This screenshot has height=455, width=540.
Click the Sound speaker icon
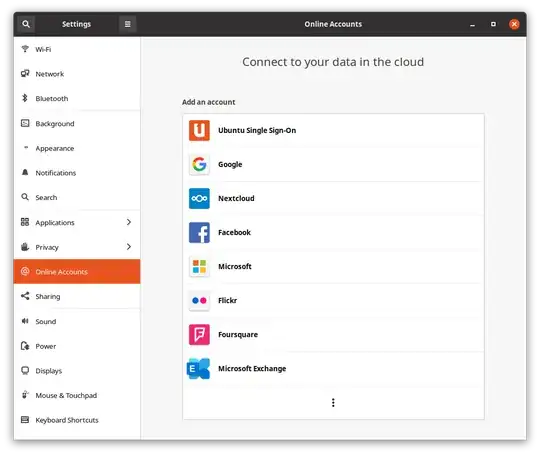coord(25,321)
